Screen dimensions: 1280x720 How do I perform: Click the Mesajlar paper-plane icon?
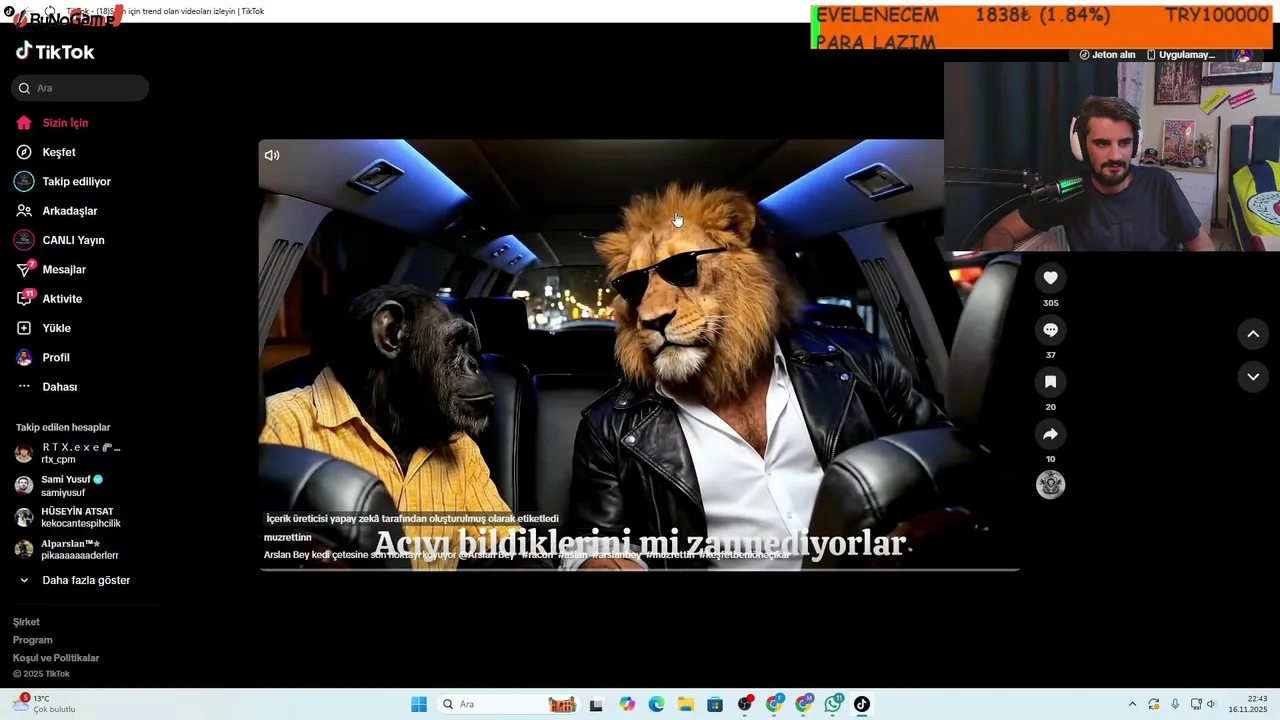24,270
